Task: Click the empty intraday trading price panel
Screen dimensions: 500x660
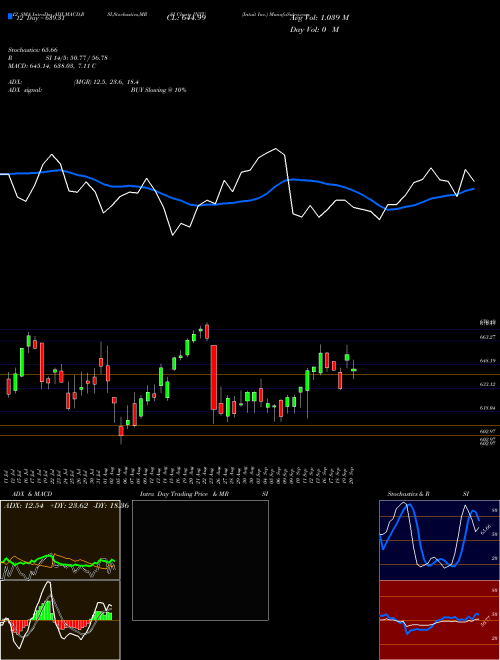Action: [x=200, y=560]
